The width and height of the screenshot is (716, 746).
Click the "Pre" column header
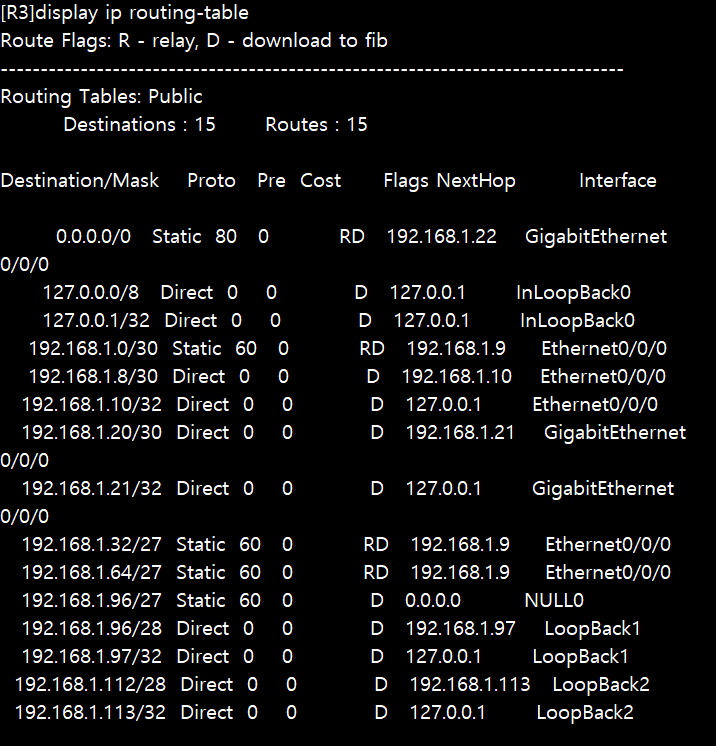pos(271,181)
